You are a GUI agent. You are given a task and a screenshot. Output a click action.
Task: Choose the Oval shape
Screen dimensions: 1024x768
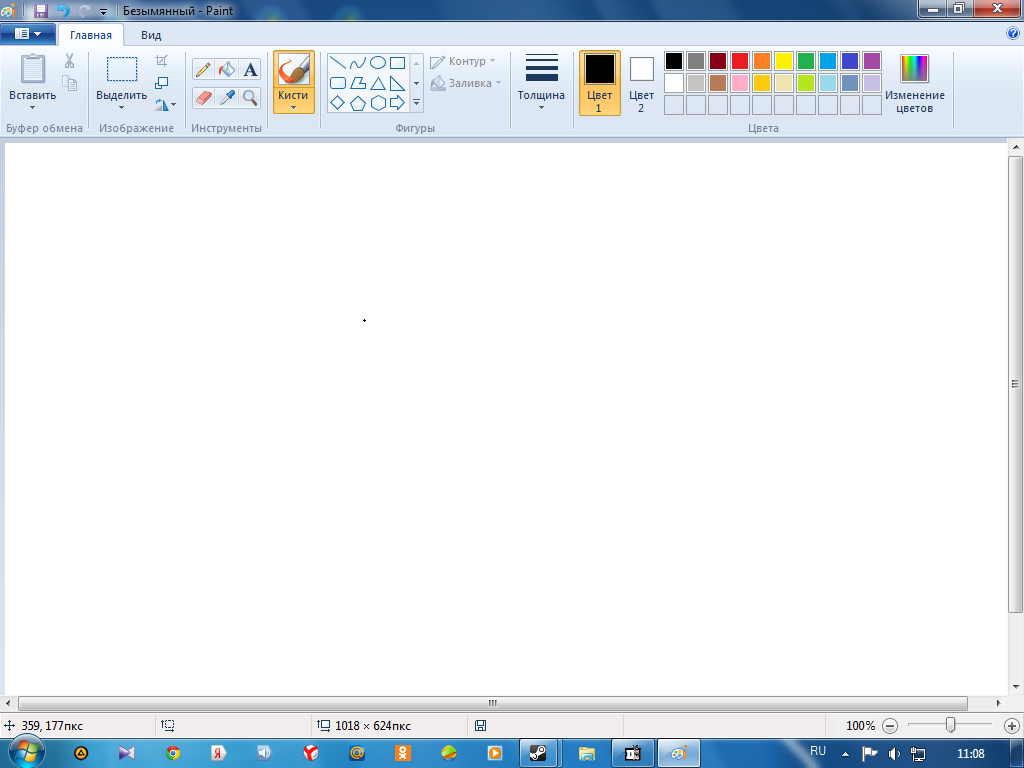click(377, 63)
